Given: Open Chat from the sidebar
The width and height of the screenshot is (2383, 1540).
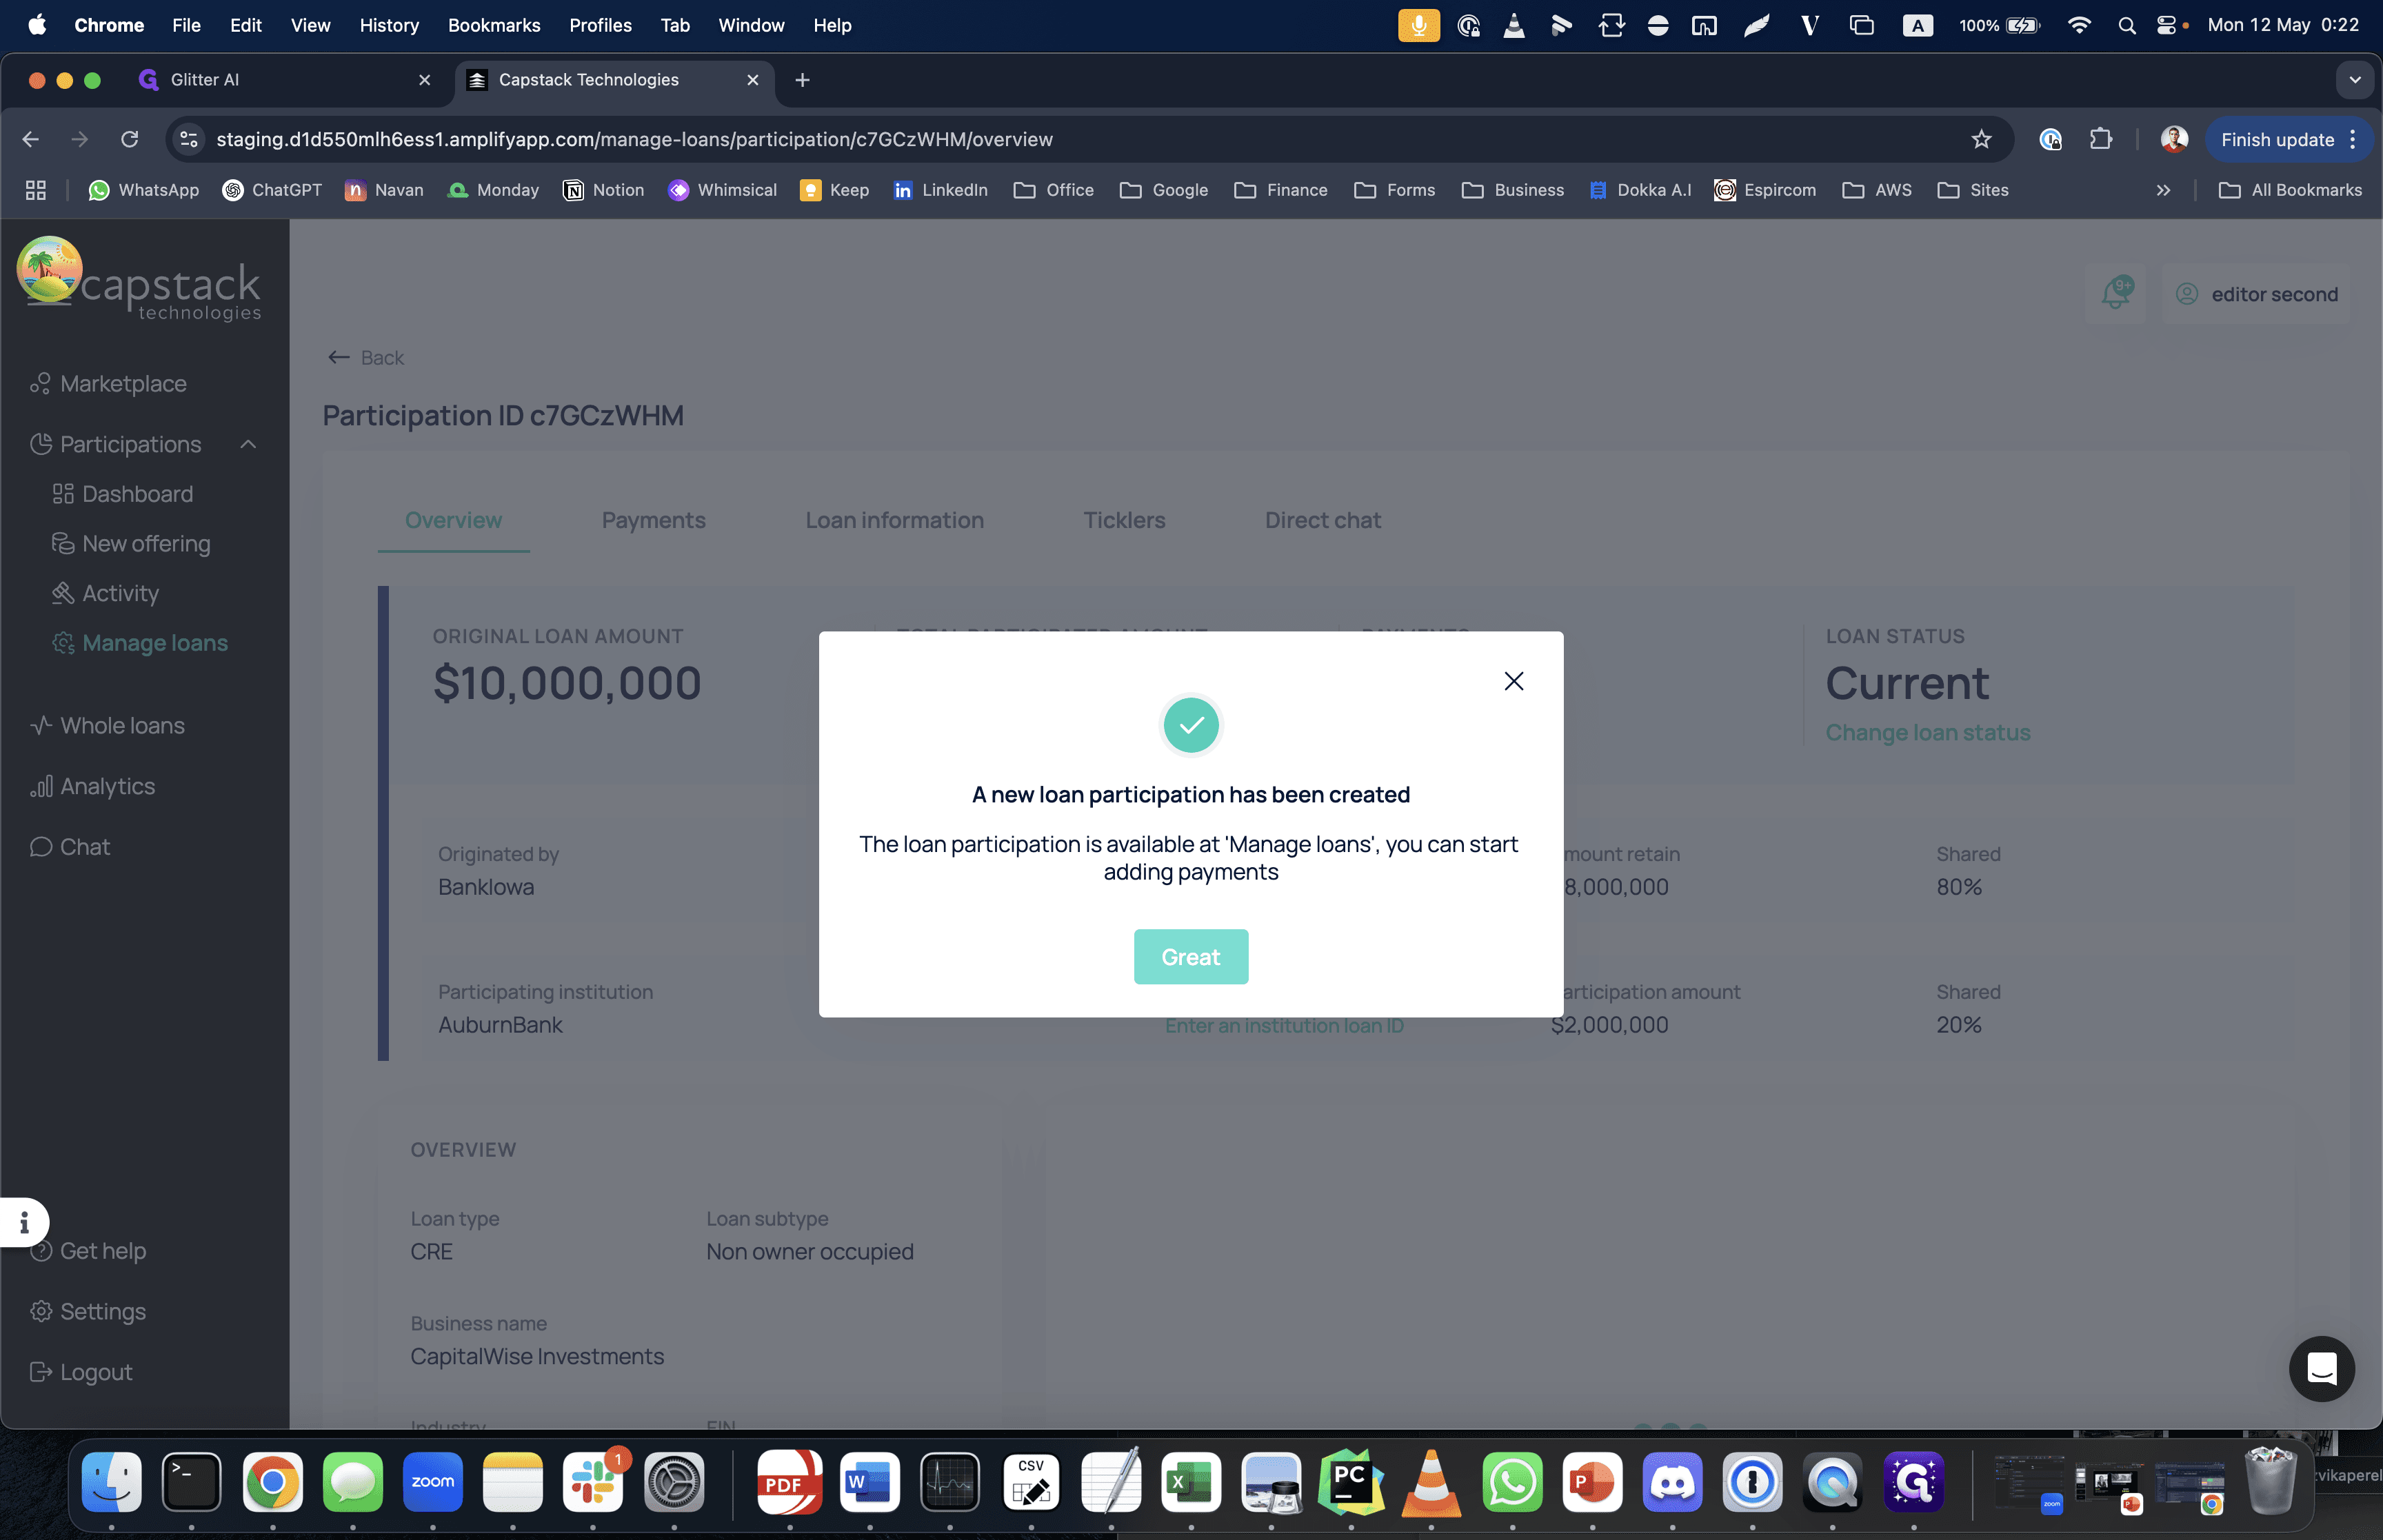Looking at the screenshot, I should click(x=70, y=847).
